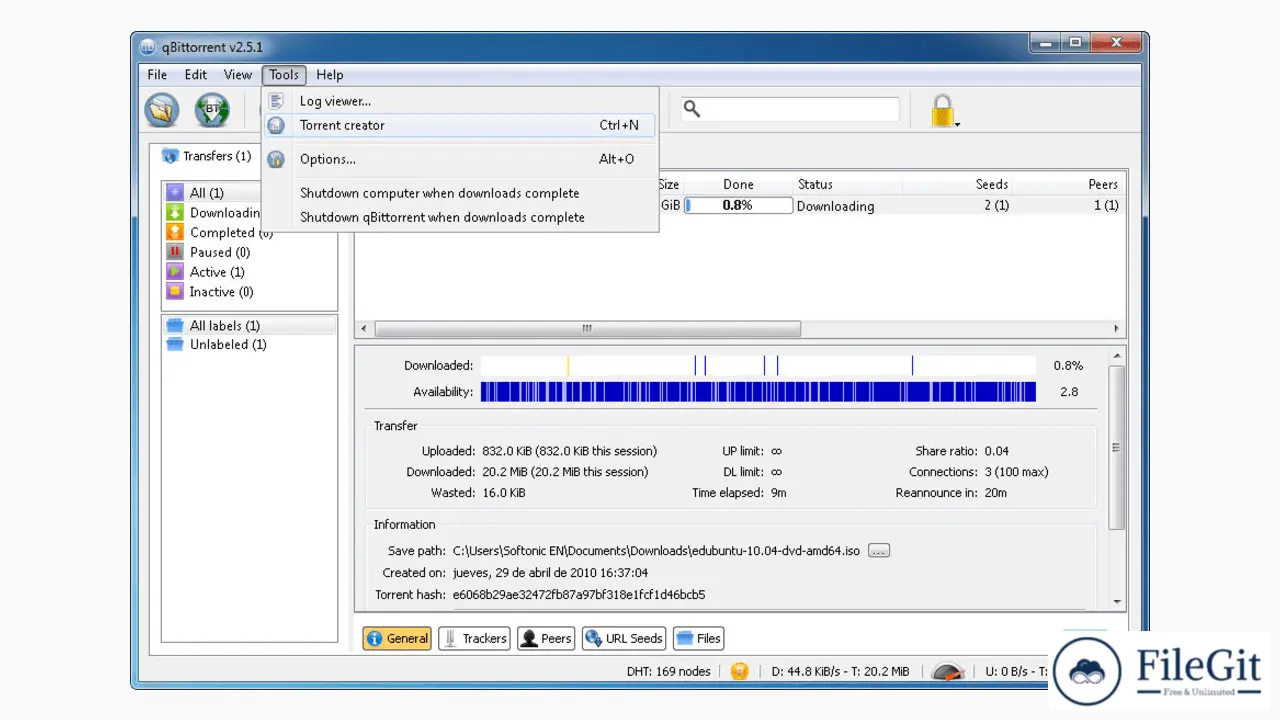1280x720 pixels.
Task: Click the Transfers tab icon
Action: tap(170, 157)
